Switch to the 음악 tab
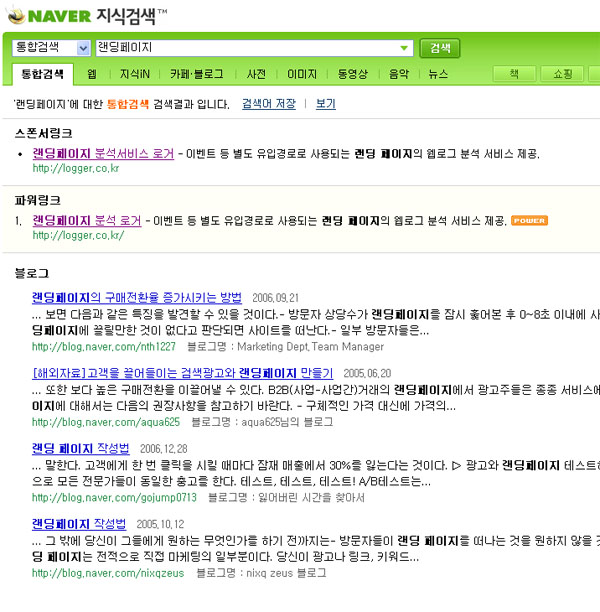This screenshot has height=612, width=600. click(x=399, y=74)
